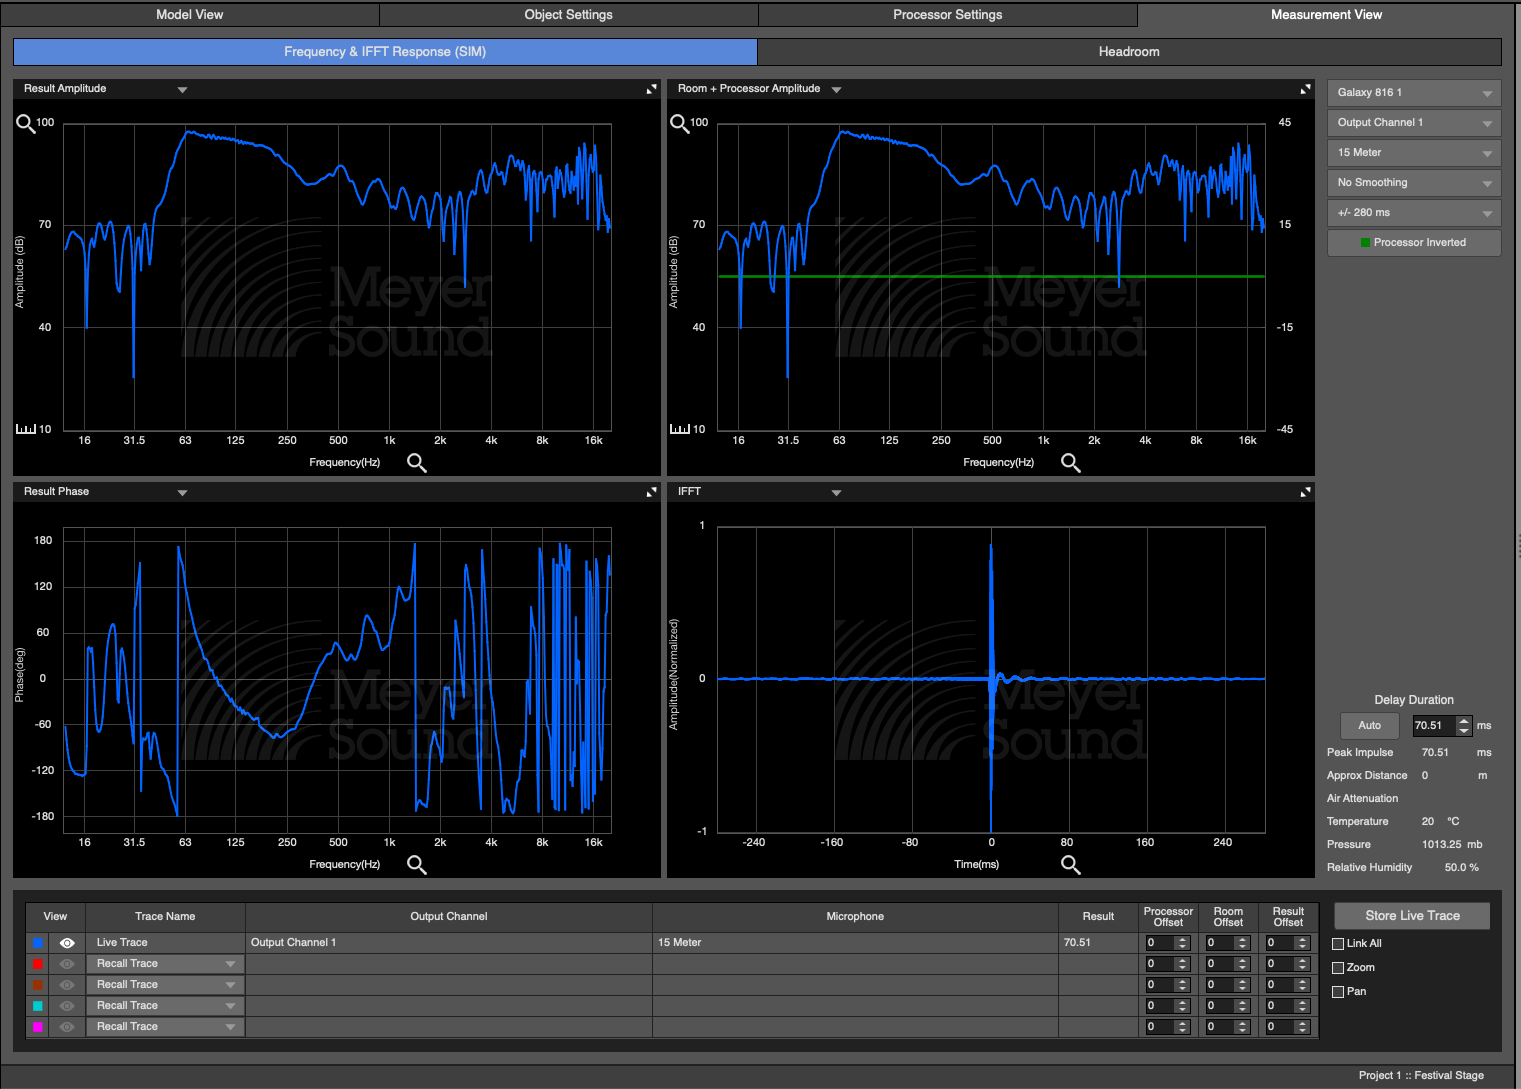Image resolution: width=1521 pixels, height=1089 pixels.
Task: Maximize the Result Phase panel
Action: (651, 492)
